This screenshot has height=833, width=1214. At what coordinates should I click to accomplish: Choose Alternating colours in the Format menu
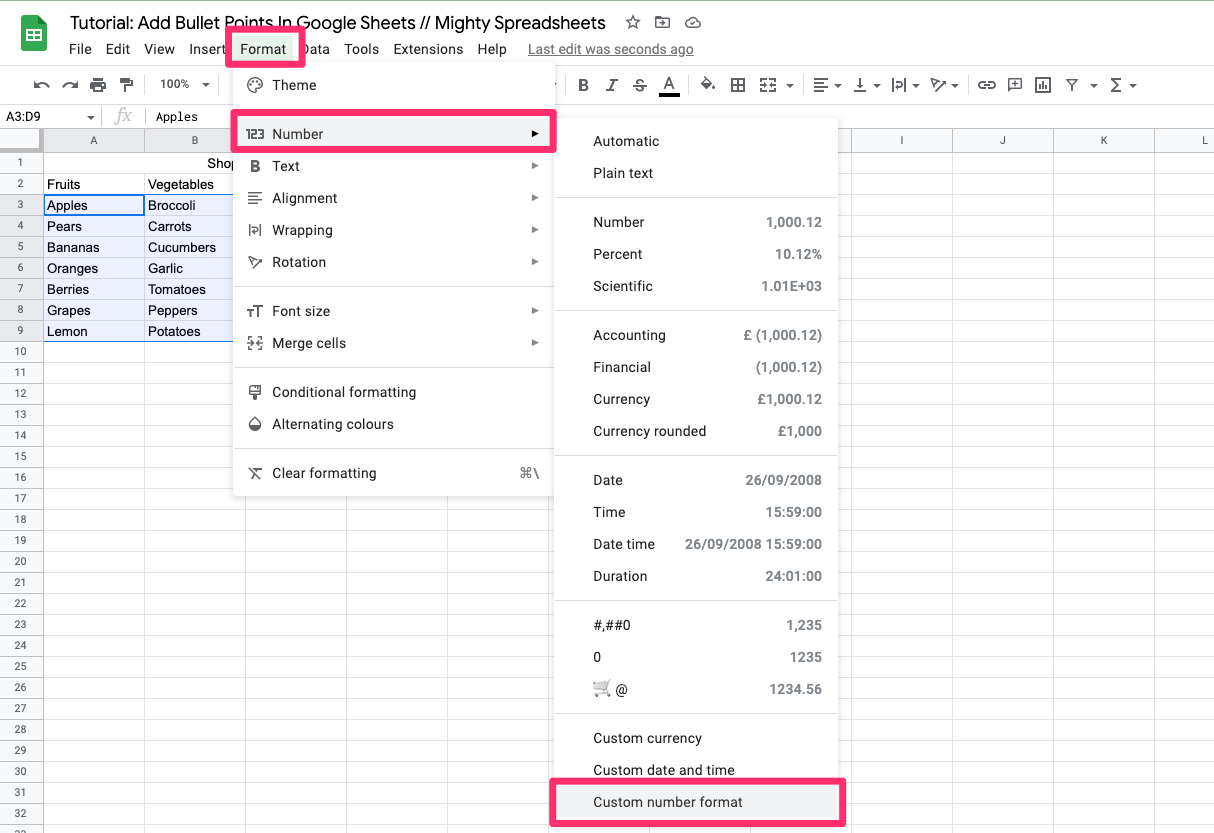(393, 424)
